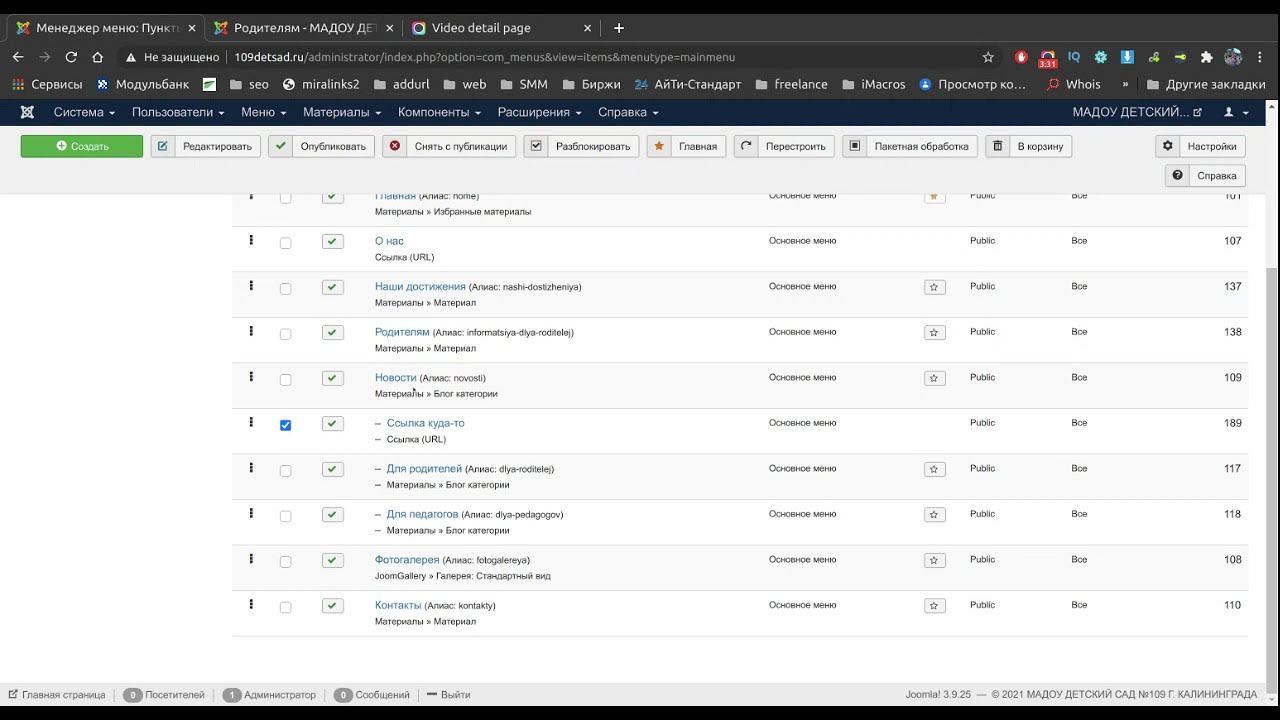Select the Фотогалерея row checkbox
1280x720 pixels.
[x=285, y=562]
